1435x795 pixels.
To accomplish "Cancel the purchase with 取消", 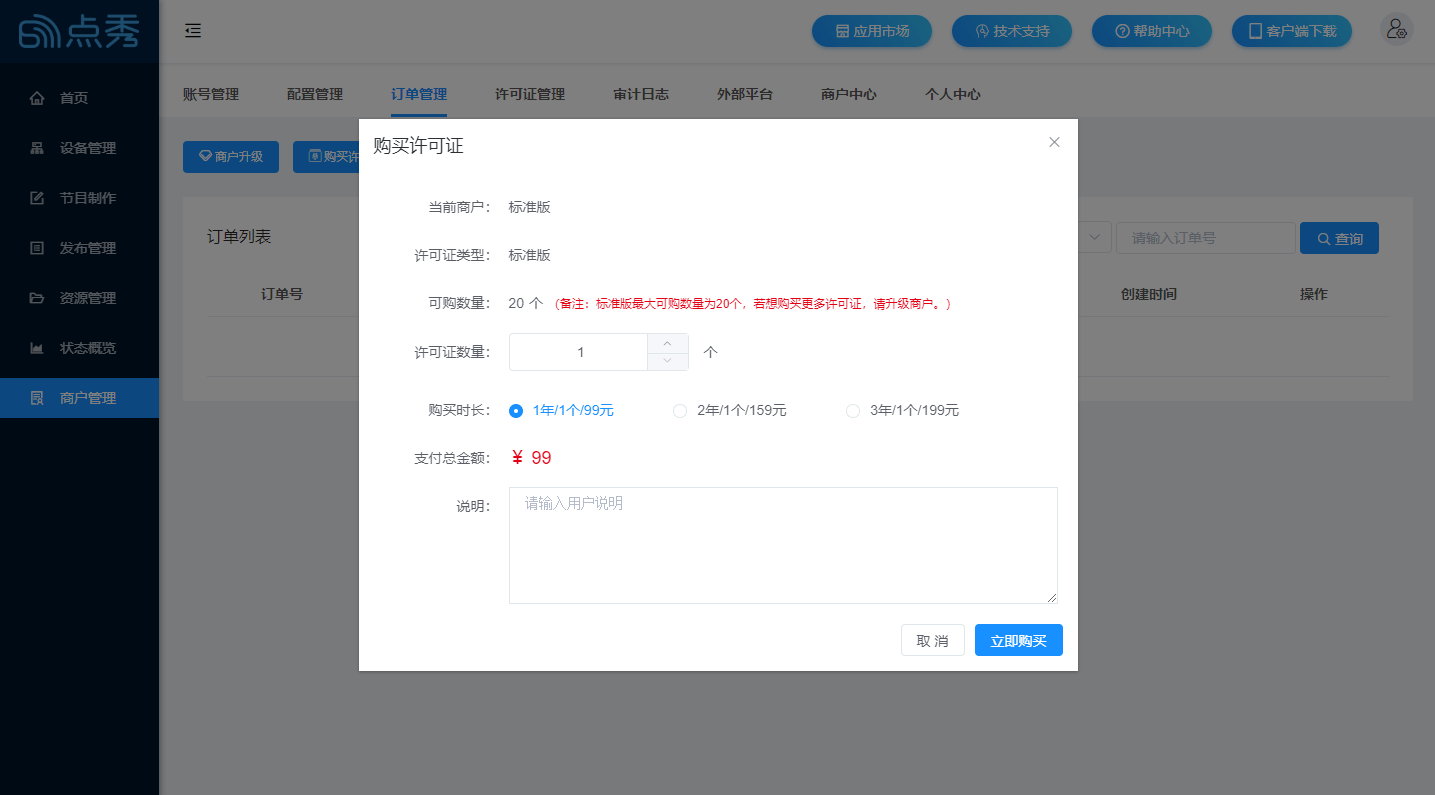I will (933, 640).
